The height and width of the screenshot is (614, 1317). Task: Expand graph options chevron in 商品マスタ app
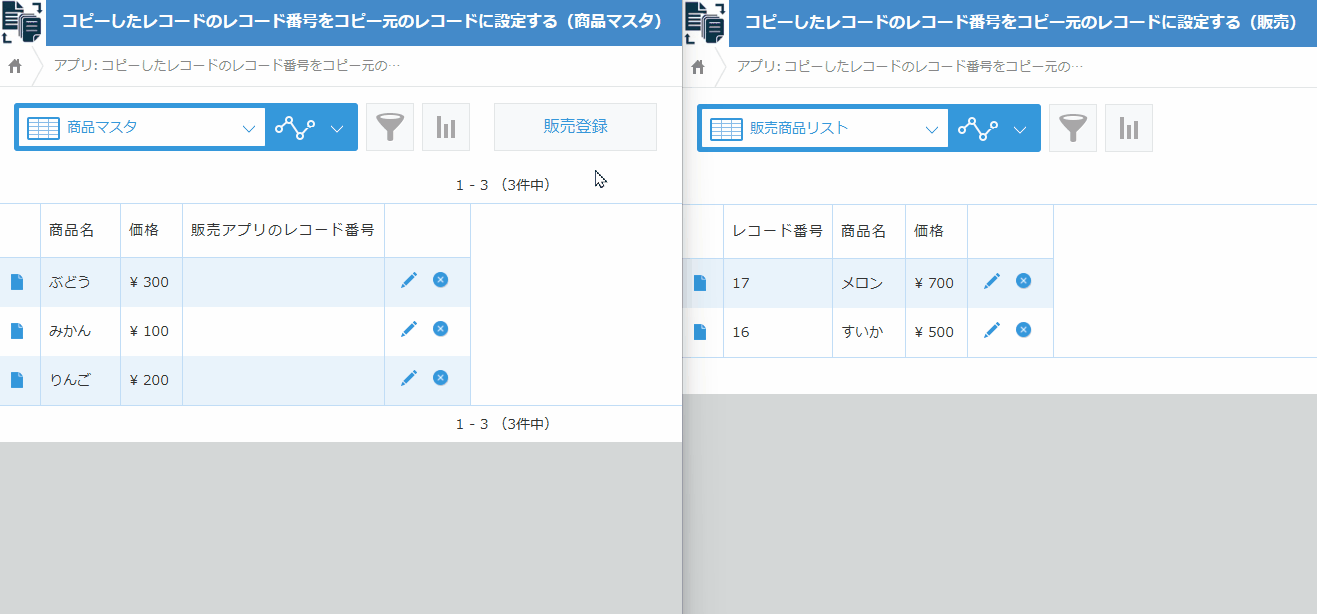coord(337,128)
